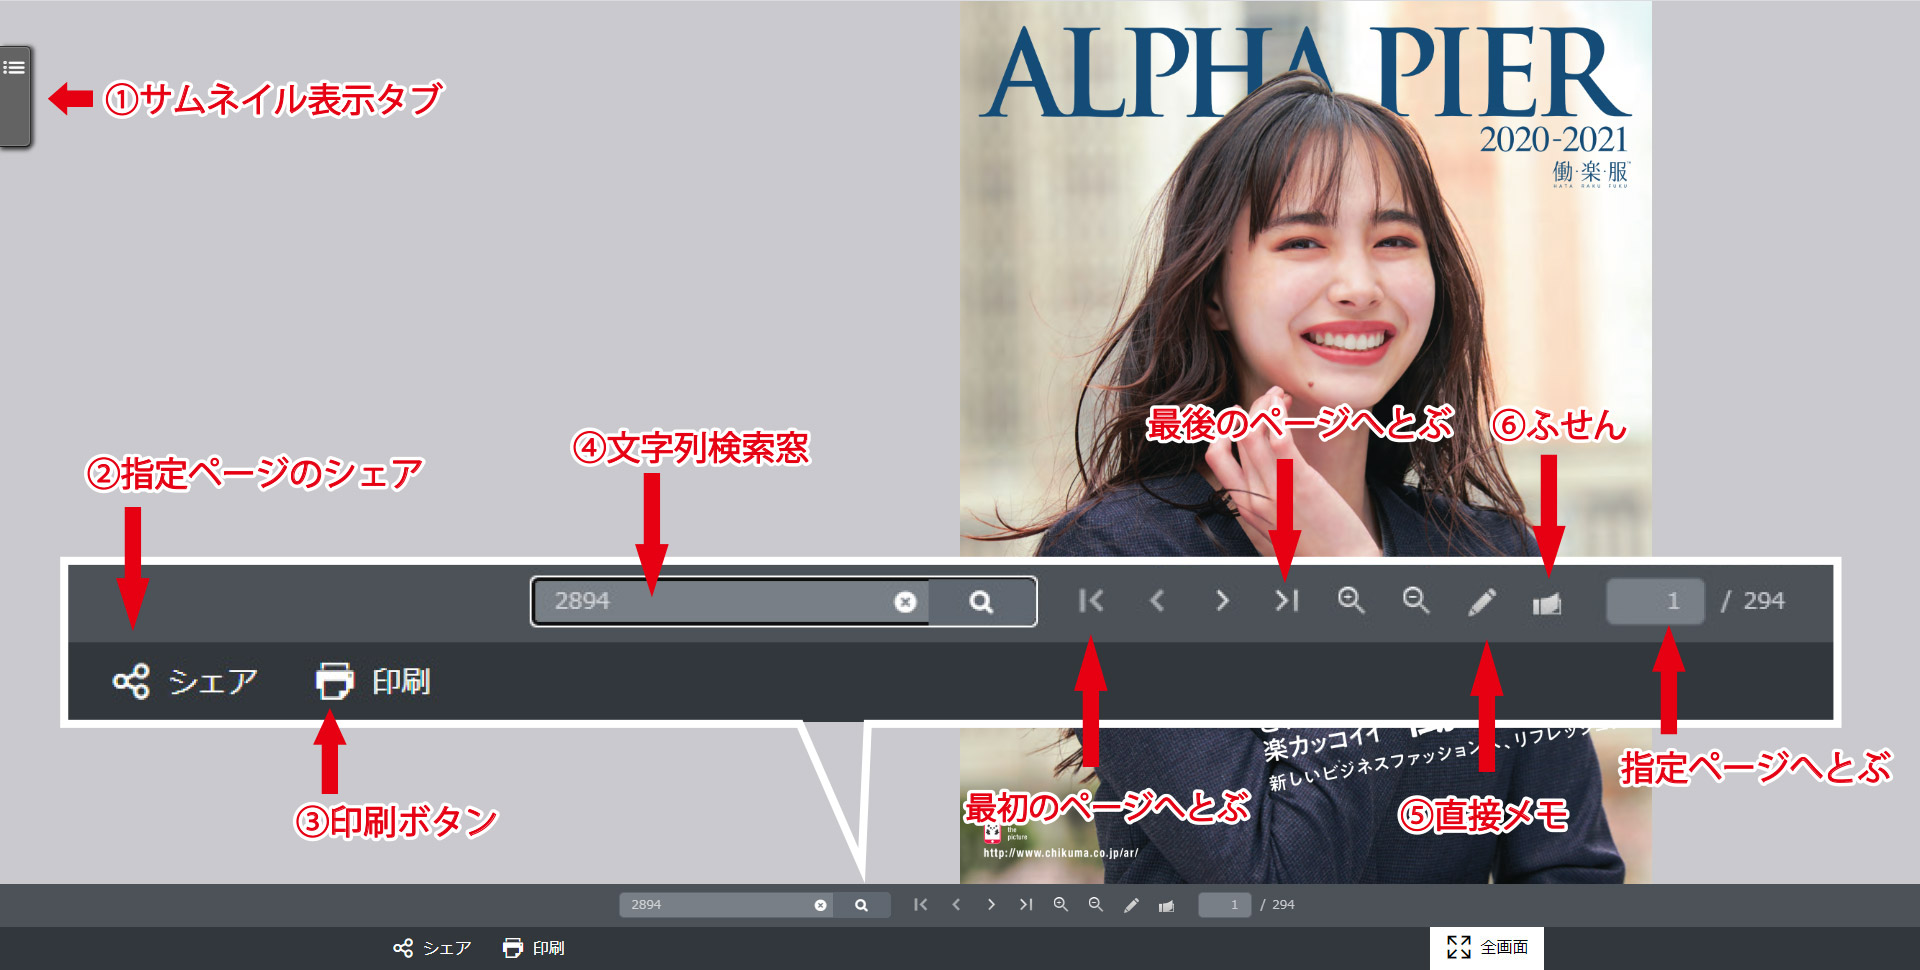The width and height of the screenshot is (1920, 970).
Task: Select sticky note tool in small bottom toolbar
Action: 1166,906
